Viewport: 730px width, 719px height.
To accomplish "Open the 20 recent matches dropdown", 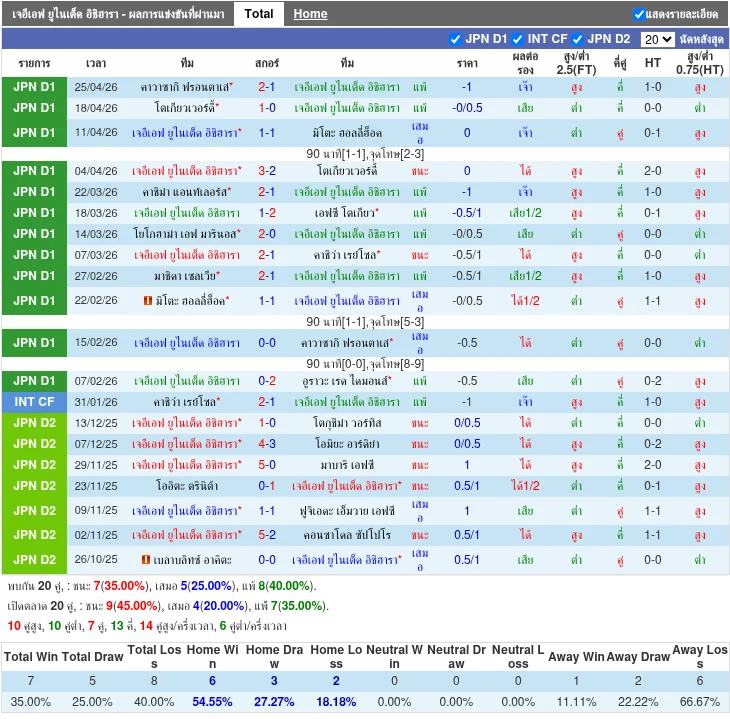I will [657, 39].
